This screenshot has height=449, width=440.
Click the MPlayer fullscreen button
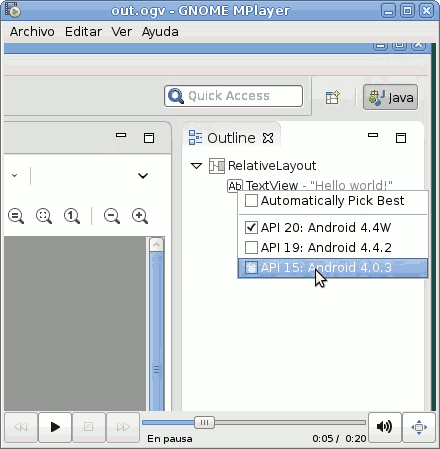tap(419, 427)
